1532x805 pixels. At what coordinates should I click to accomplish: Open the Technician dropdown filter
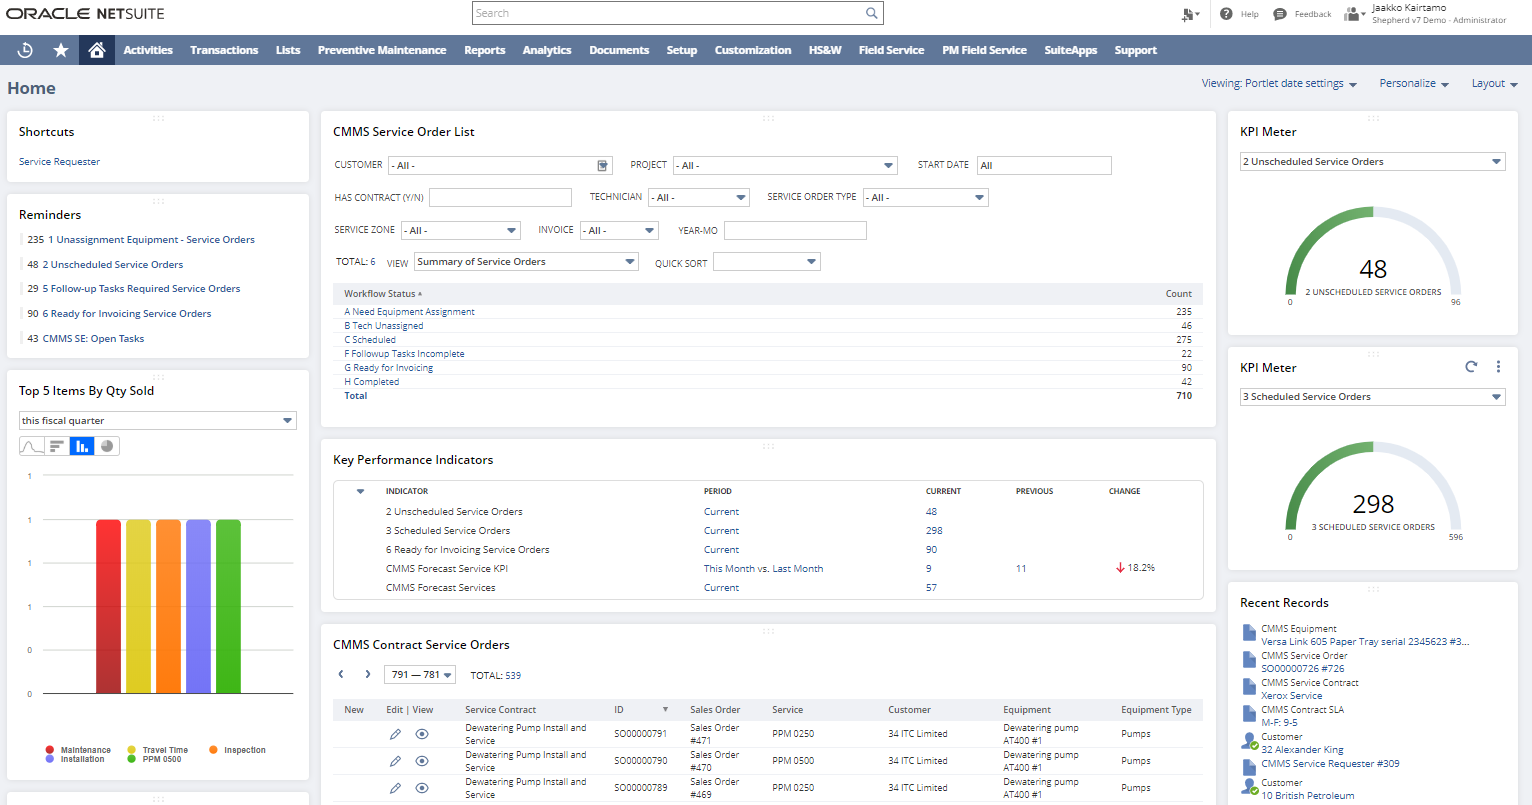(698, 198)
